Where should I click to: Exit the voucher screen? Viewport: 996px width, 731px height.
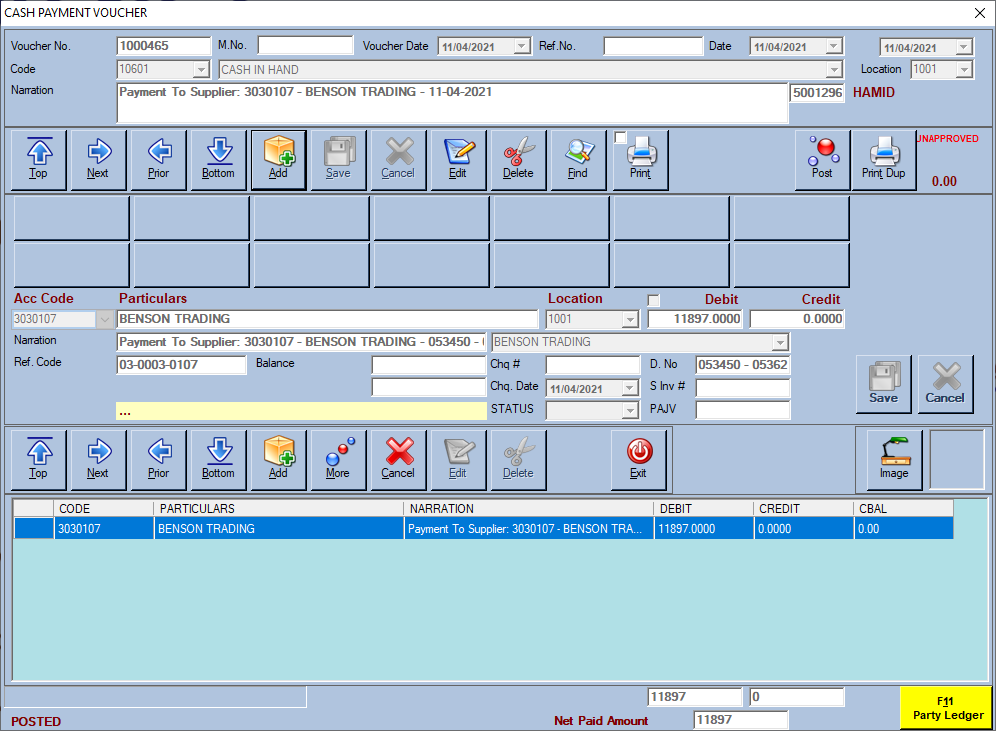coord(638,460)
